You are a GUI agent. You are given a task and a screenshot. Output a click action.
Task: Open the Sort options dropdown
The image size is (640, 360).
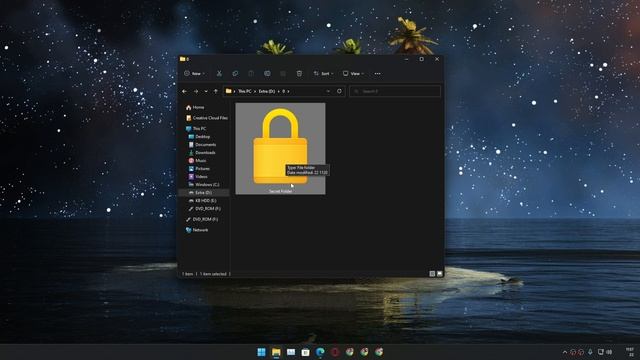323,73
